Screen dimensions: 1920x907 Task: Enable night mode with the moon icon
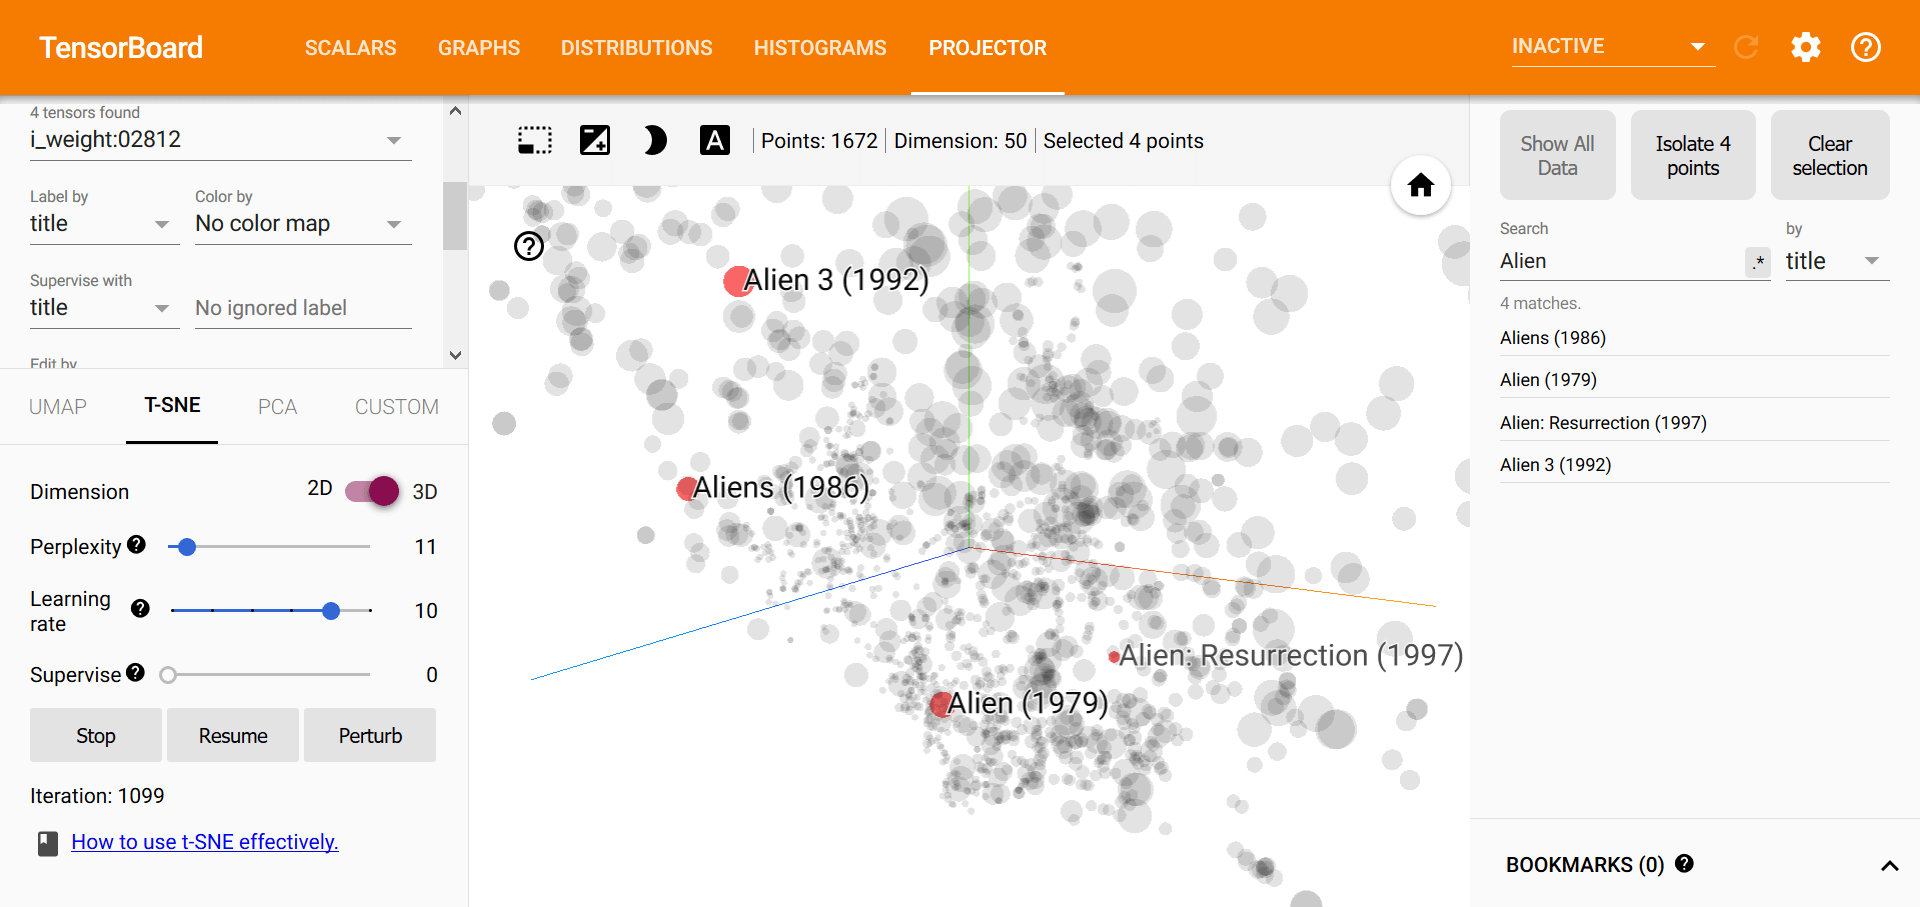click(655, 141)
